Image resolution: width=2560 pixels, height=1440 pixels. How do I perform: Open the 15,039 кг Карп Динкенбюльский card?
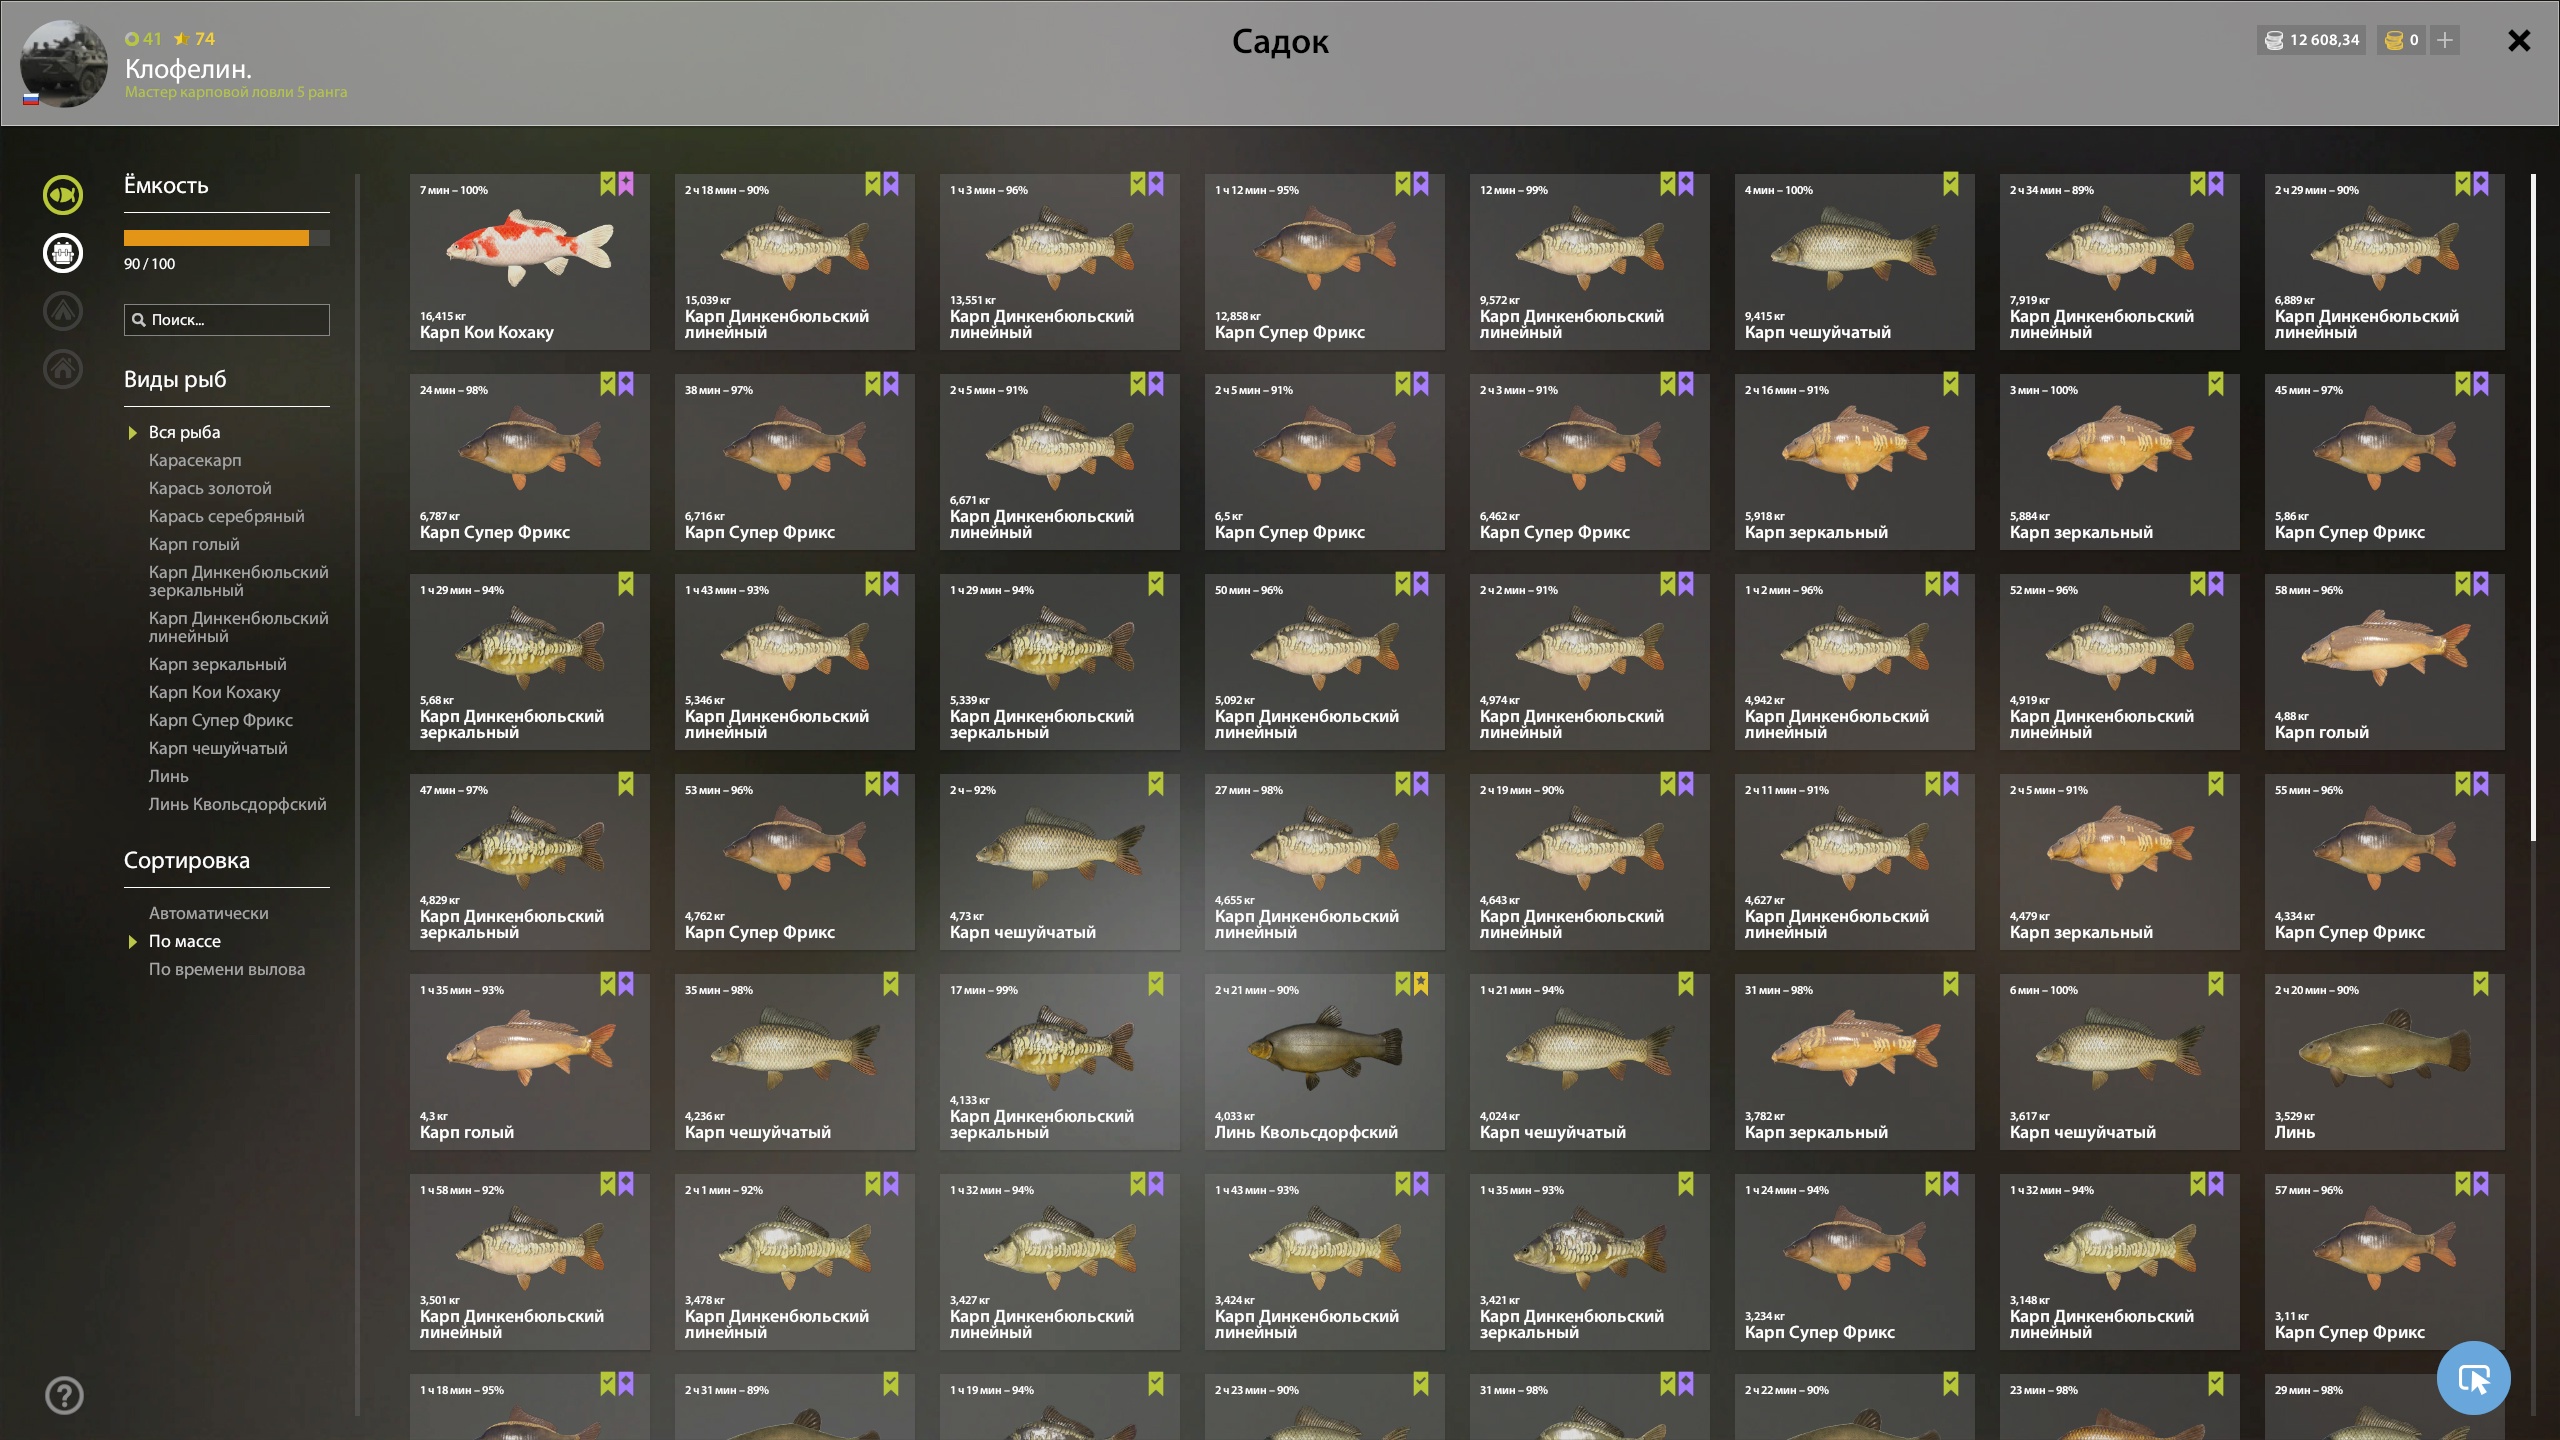click(x=795, y=262)
